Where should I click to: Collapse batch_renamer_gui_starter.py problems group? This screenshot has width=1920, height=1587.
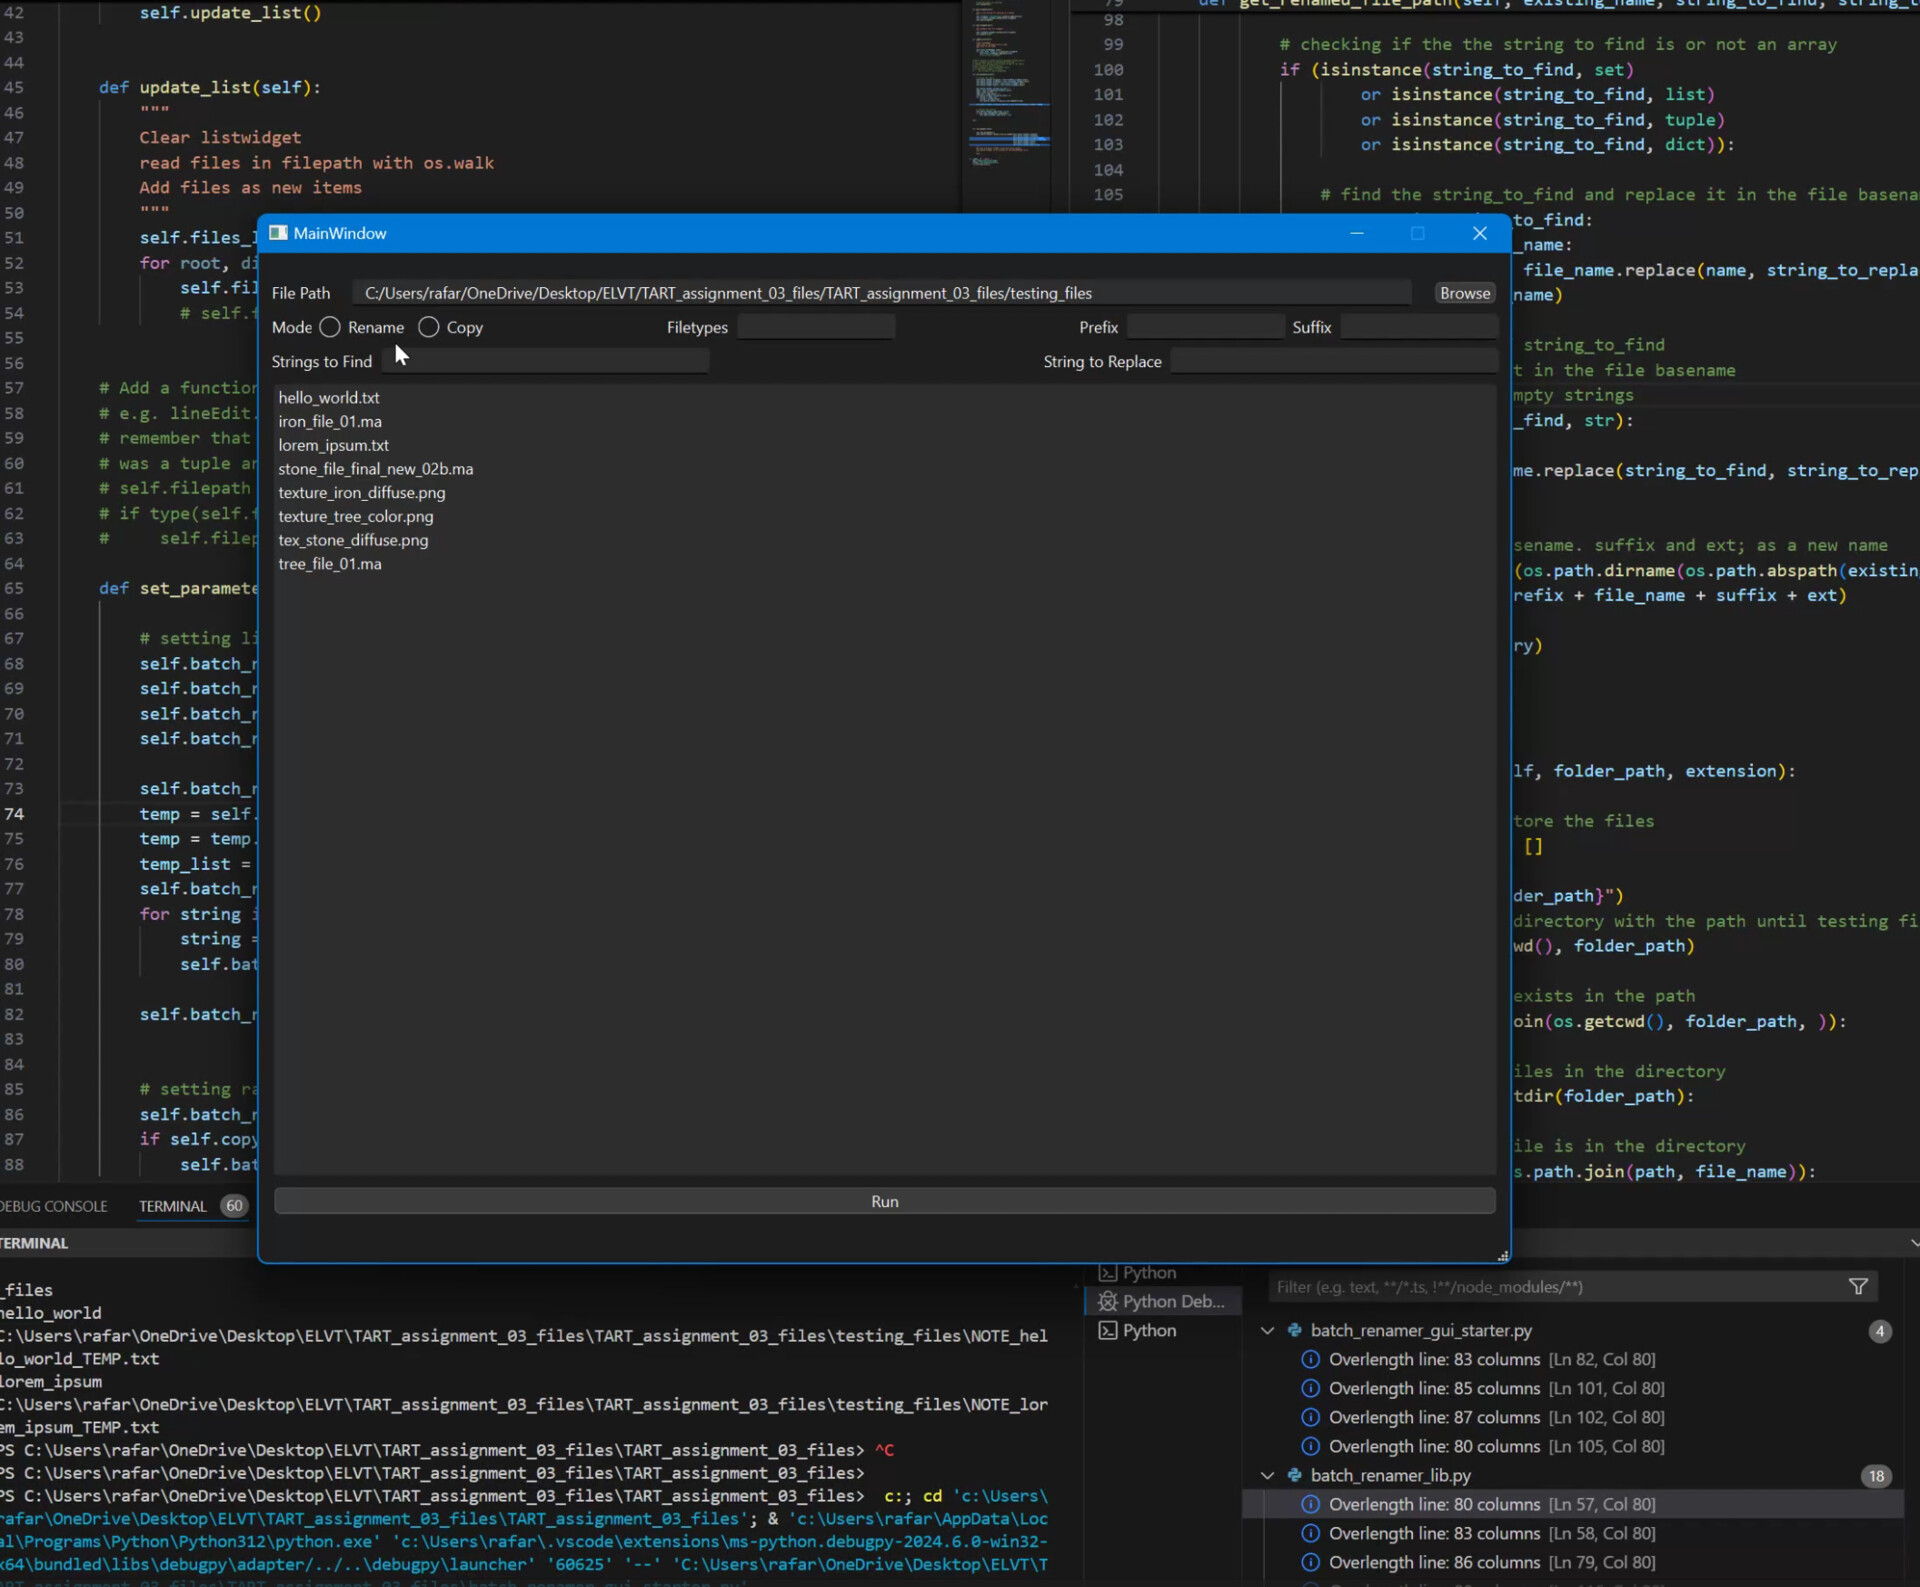[1268, 1330]
